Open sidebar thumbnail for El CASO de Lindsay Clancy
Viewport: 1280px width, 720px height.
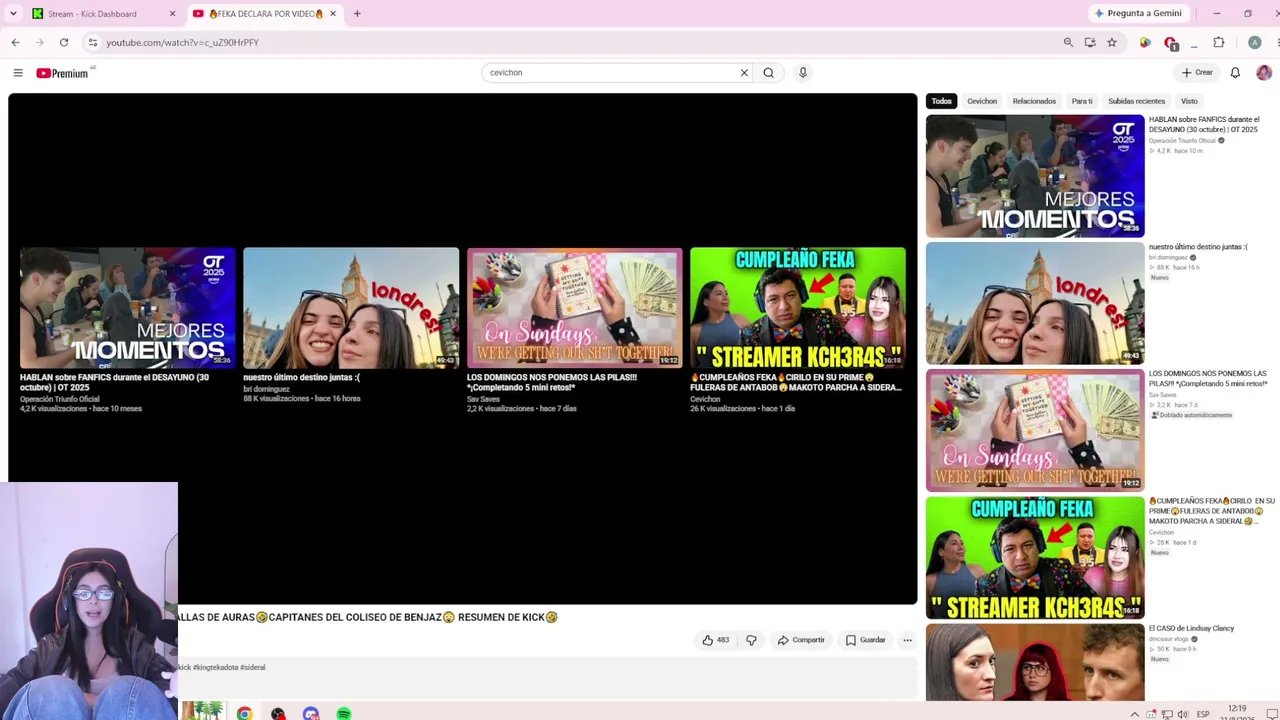1035,662
